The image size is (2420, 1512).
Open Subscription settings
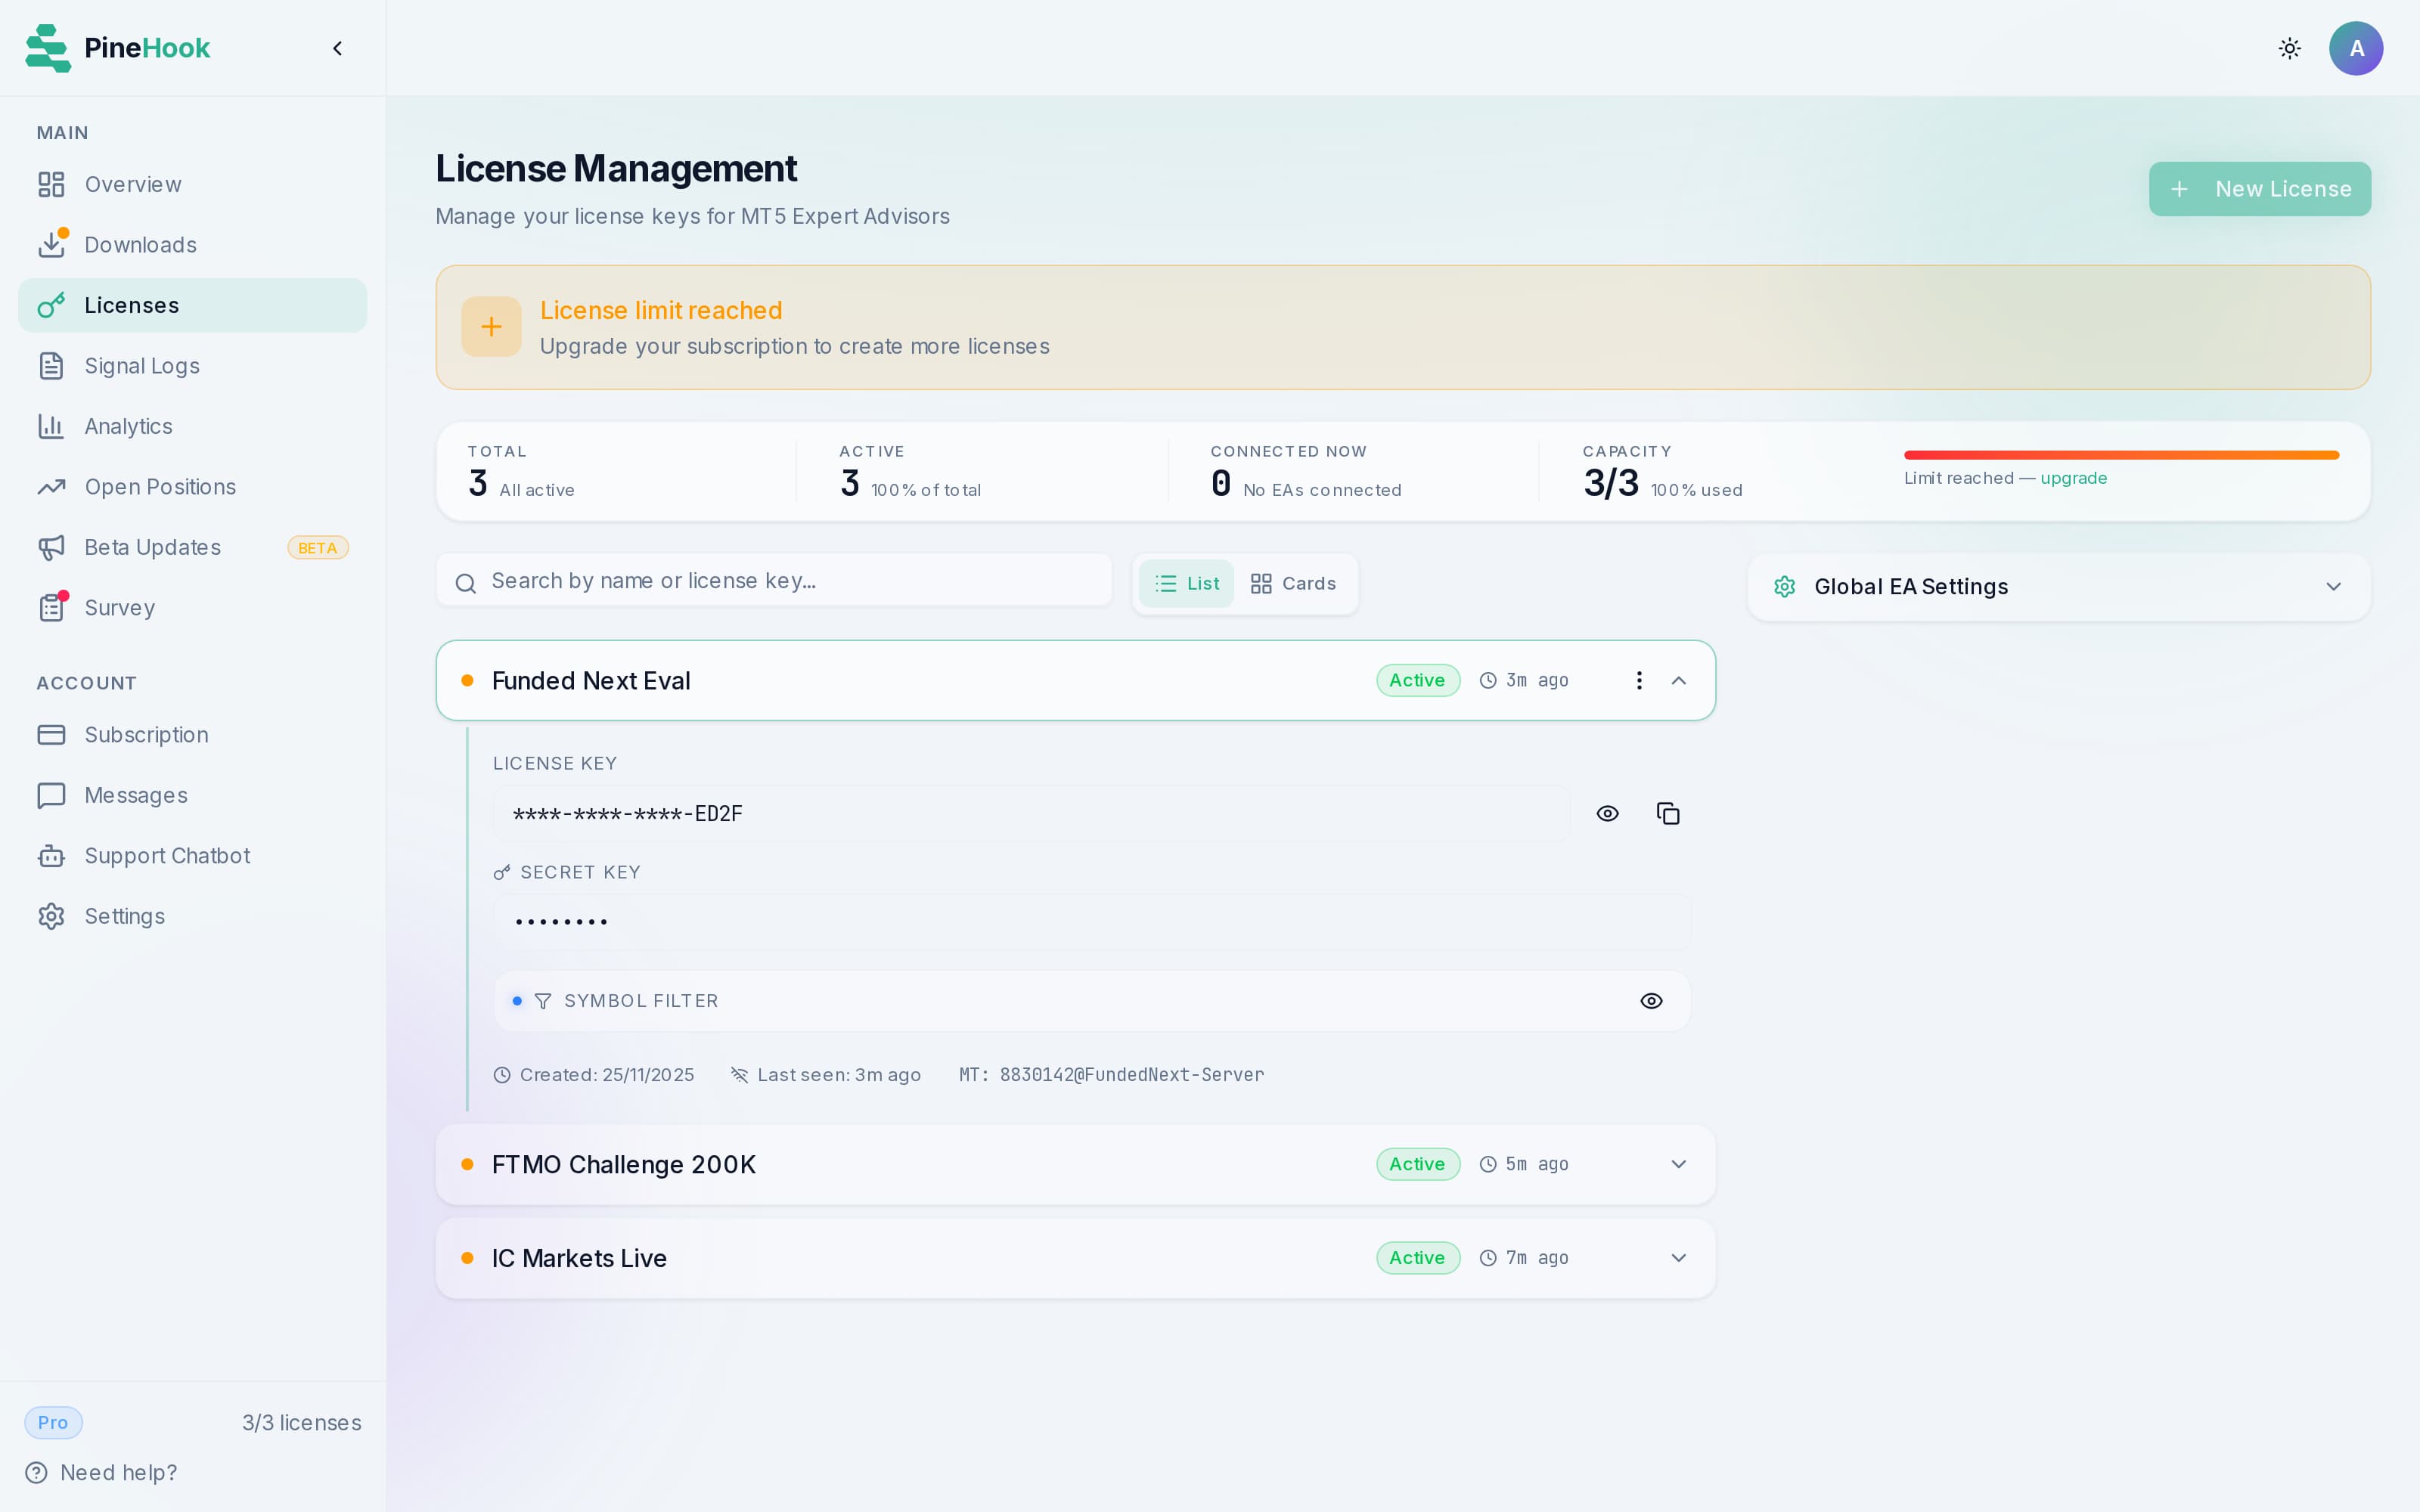click(x=192, y=735)
